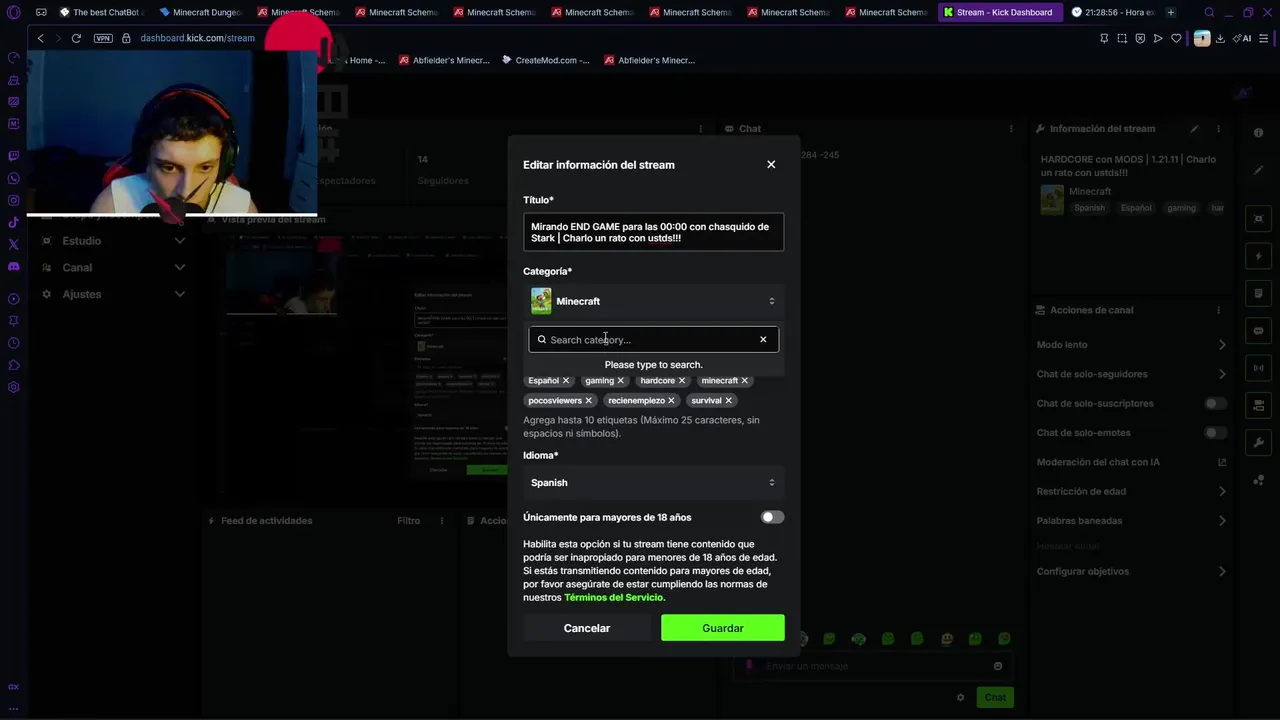Click the Guardar button

[723, 628]
